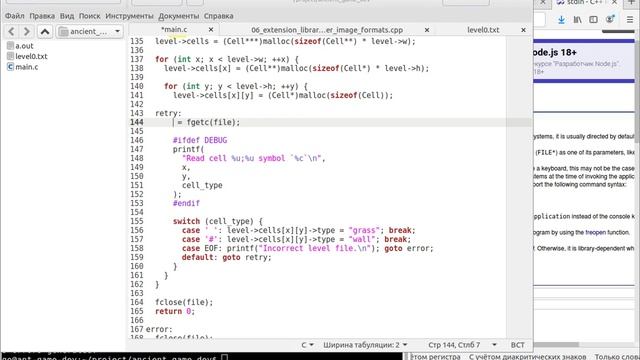Go back in file browser panel
The width and height of the screenshot is (640, 360).
click(11, 31)
